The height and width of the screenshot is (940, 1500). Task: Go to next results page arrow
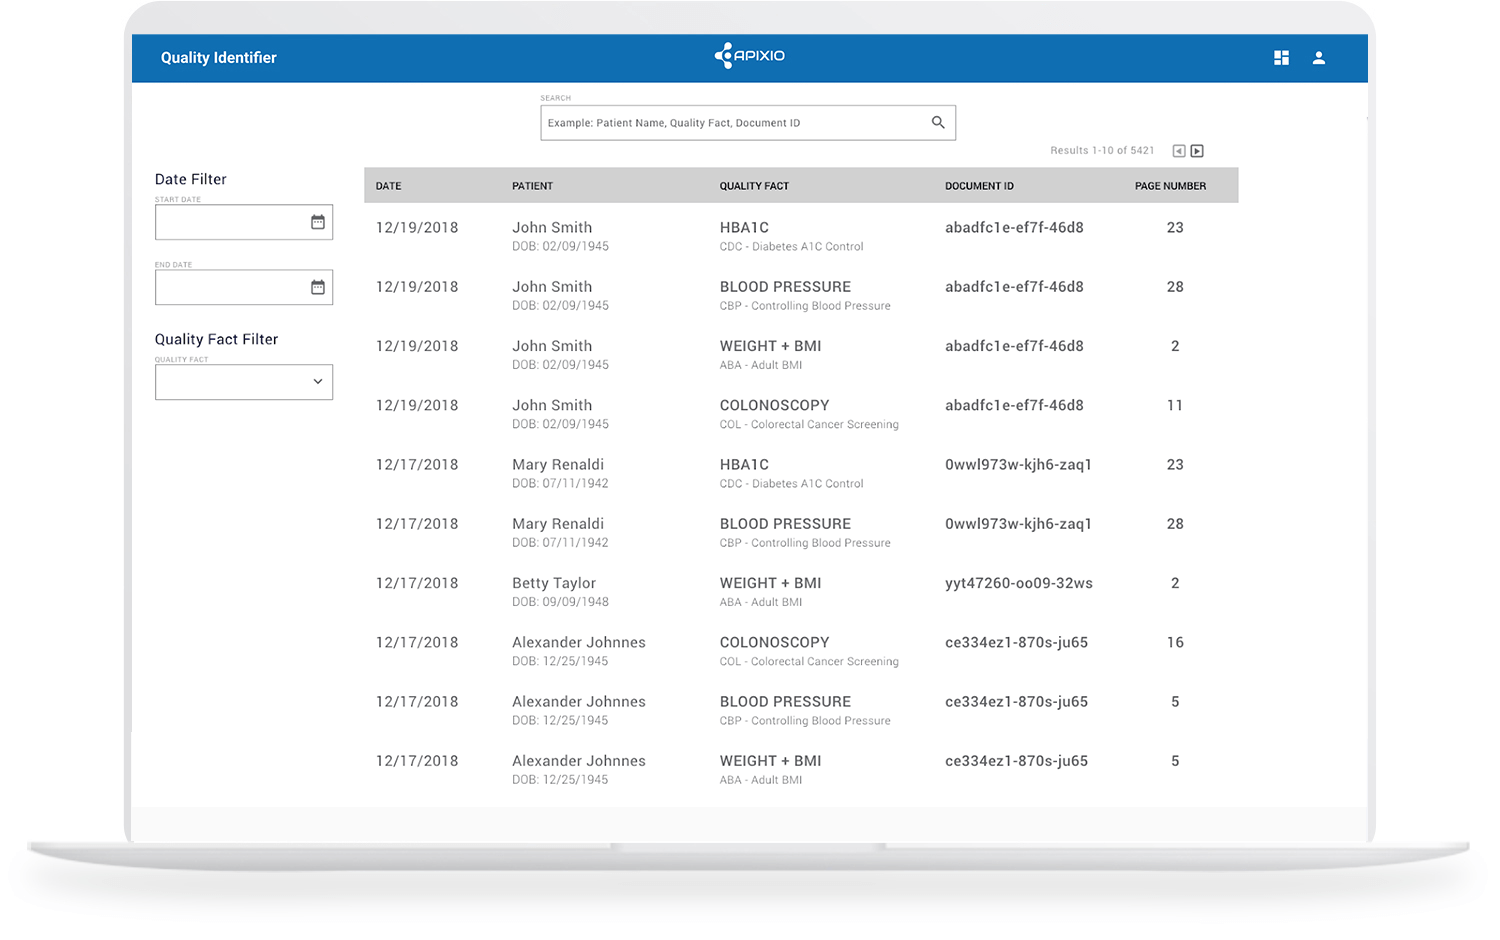(x=1197, y=151)
